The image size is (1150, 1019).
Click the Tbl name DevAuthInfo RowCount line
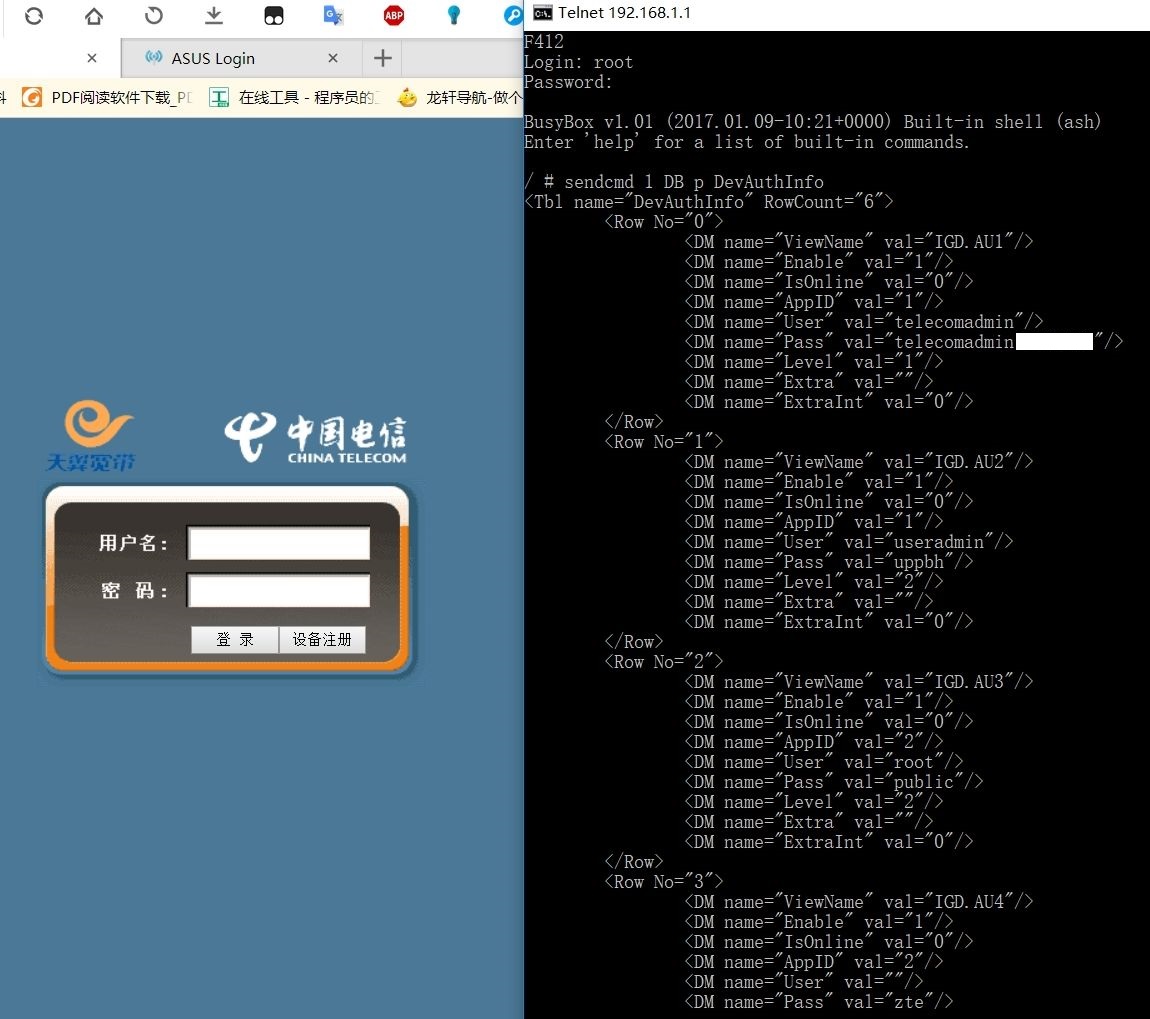point(708,202)
